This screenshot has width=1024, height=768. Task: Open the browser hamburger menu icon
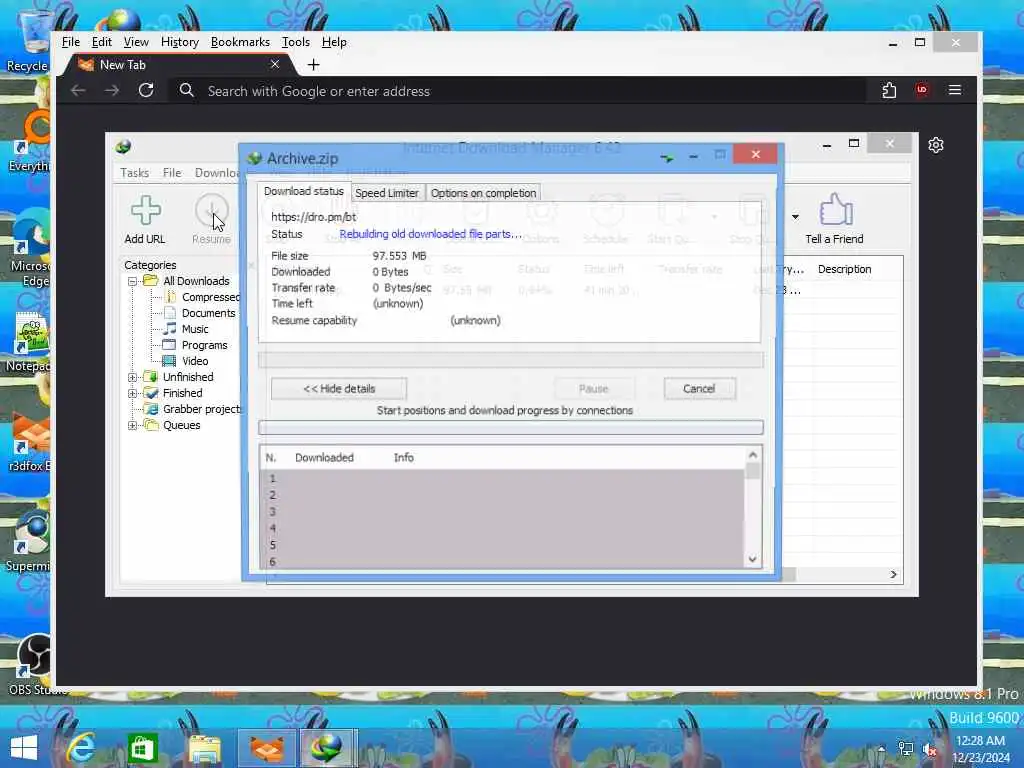(x=955, y=89)
